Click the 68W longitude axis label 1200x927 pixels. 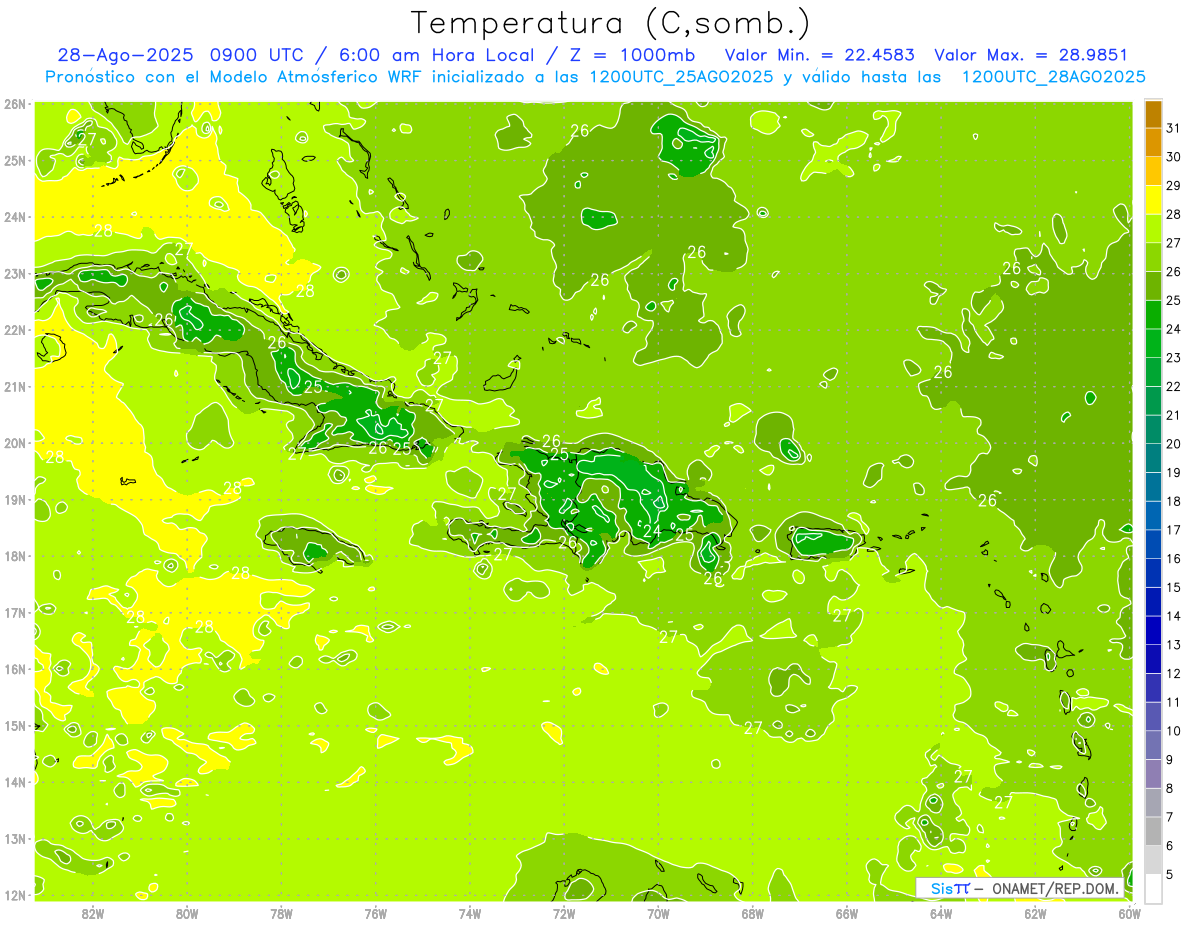click(x=753, y=913)
